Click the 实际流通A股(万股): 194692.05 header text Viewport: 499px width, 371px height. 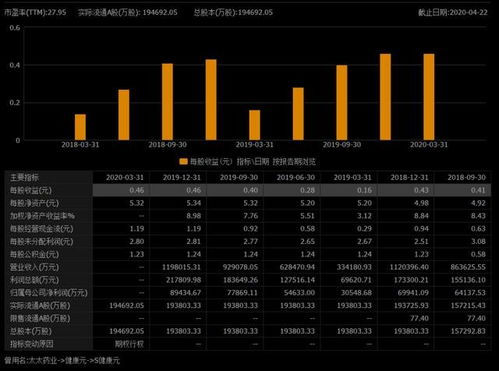click(x=128, y=13)
